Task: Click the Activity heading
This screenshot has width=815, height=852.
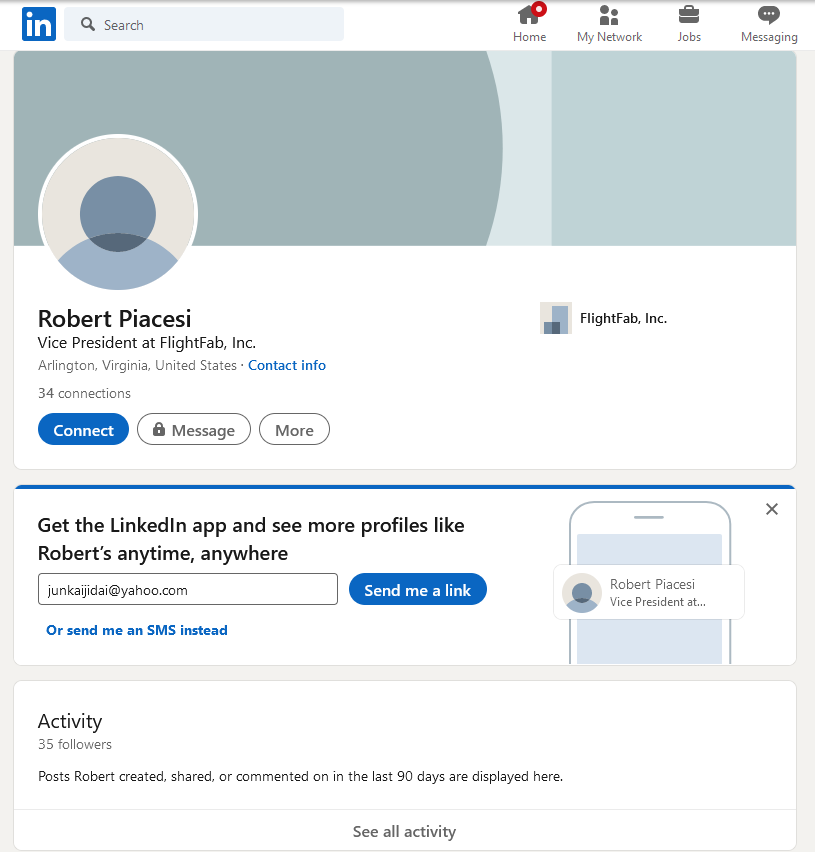Action: (x=70, y=722)
